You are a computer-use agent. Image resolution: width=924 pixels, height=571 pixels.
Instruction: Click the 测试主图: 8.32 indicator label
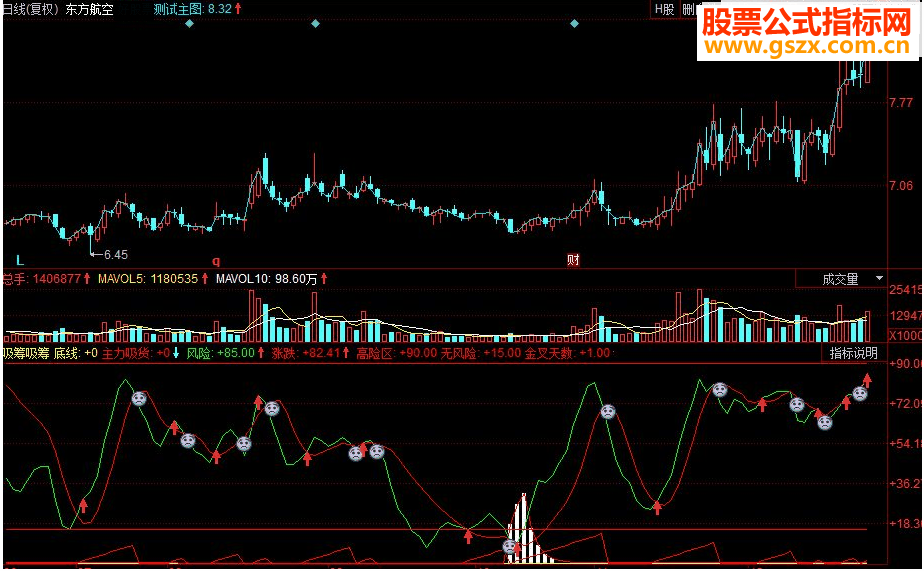(193, 9)
